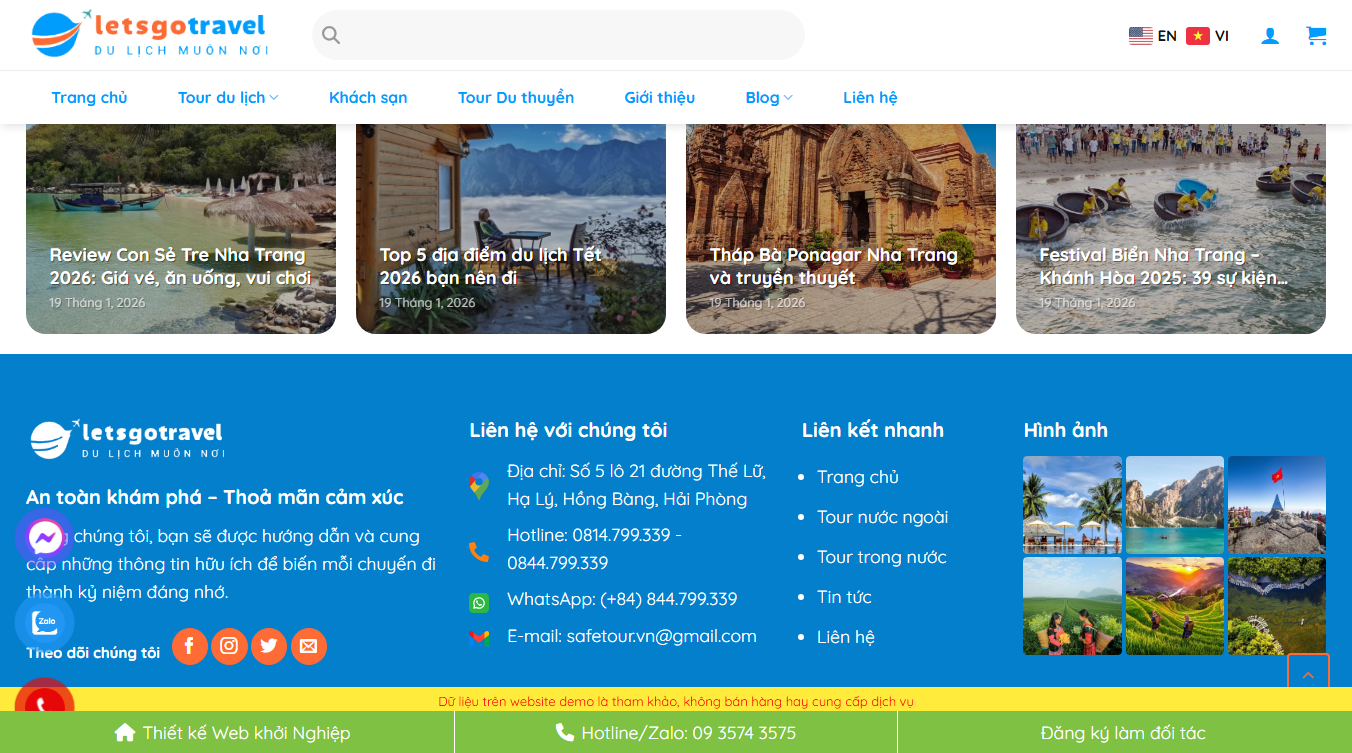Open Instagram via the footer social icon

click(229, 646)
